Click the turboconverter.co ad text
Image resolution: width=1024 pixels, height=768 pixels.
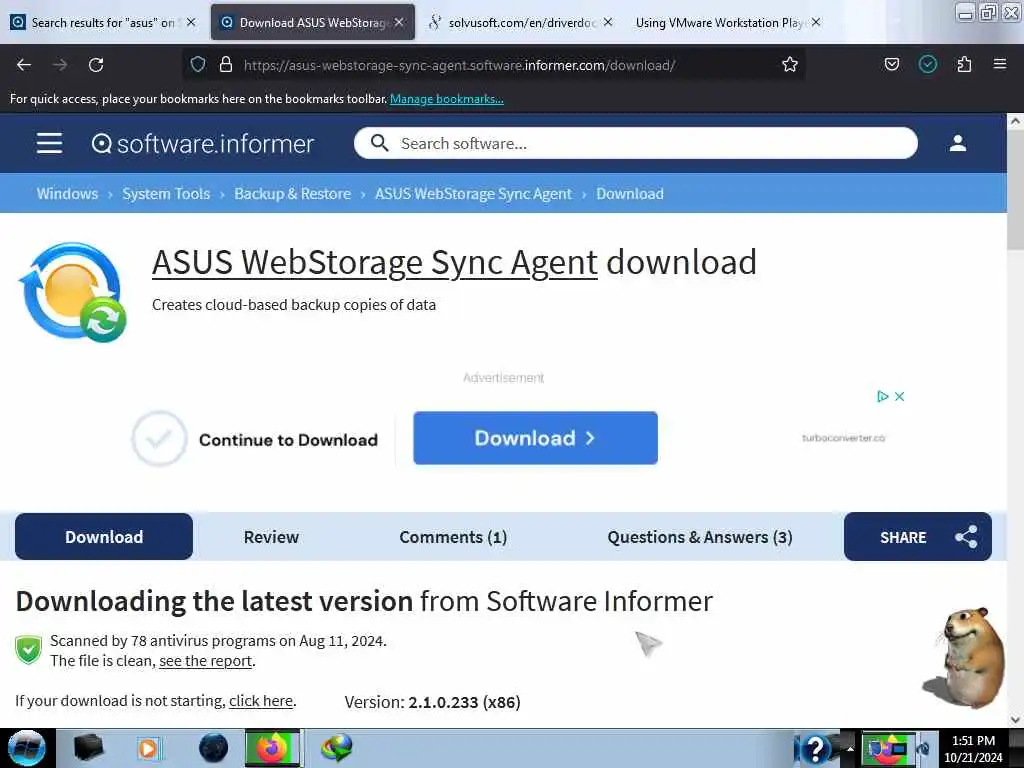[x=843, y=438]
